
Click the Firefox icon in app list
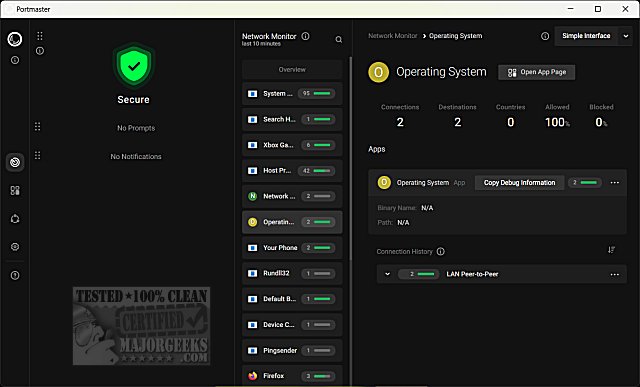pyautogui.click(x=253, y=376)
